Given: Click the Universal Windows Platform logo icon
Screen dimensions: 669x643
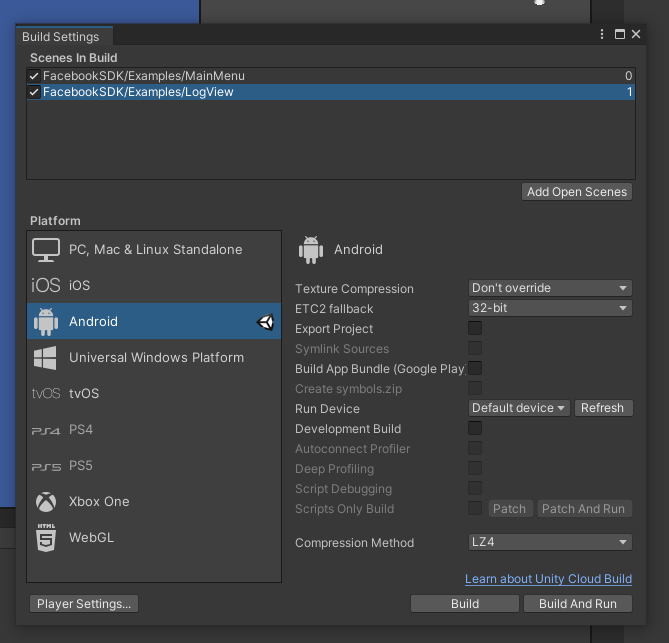Looking at the screenshot, I should [45, 358].
